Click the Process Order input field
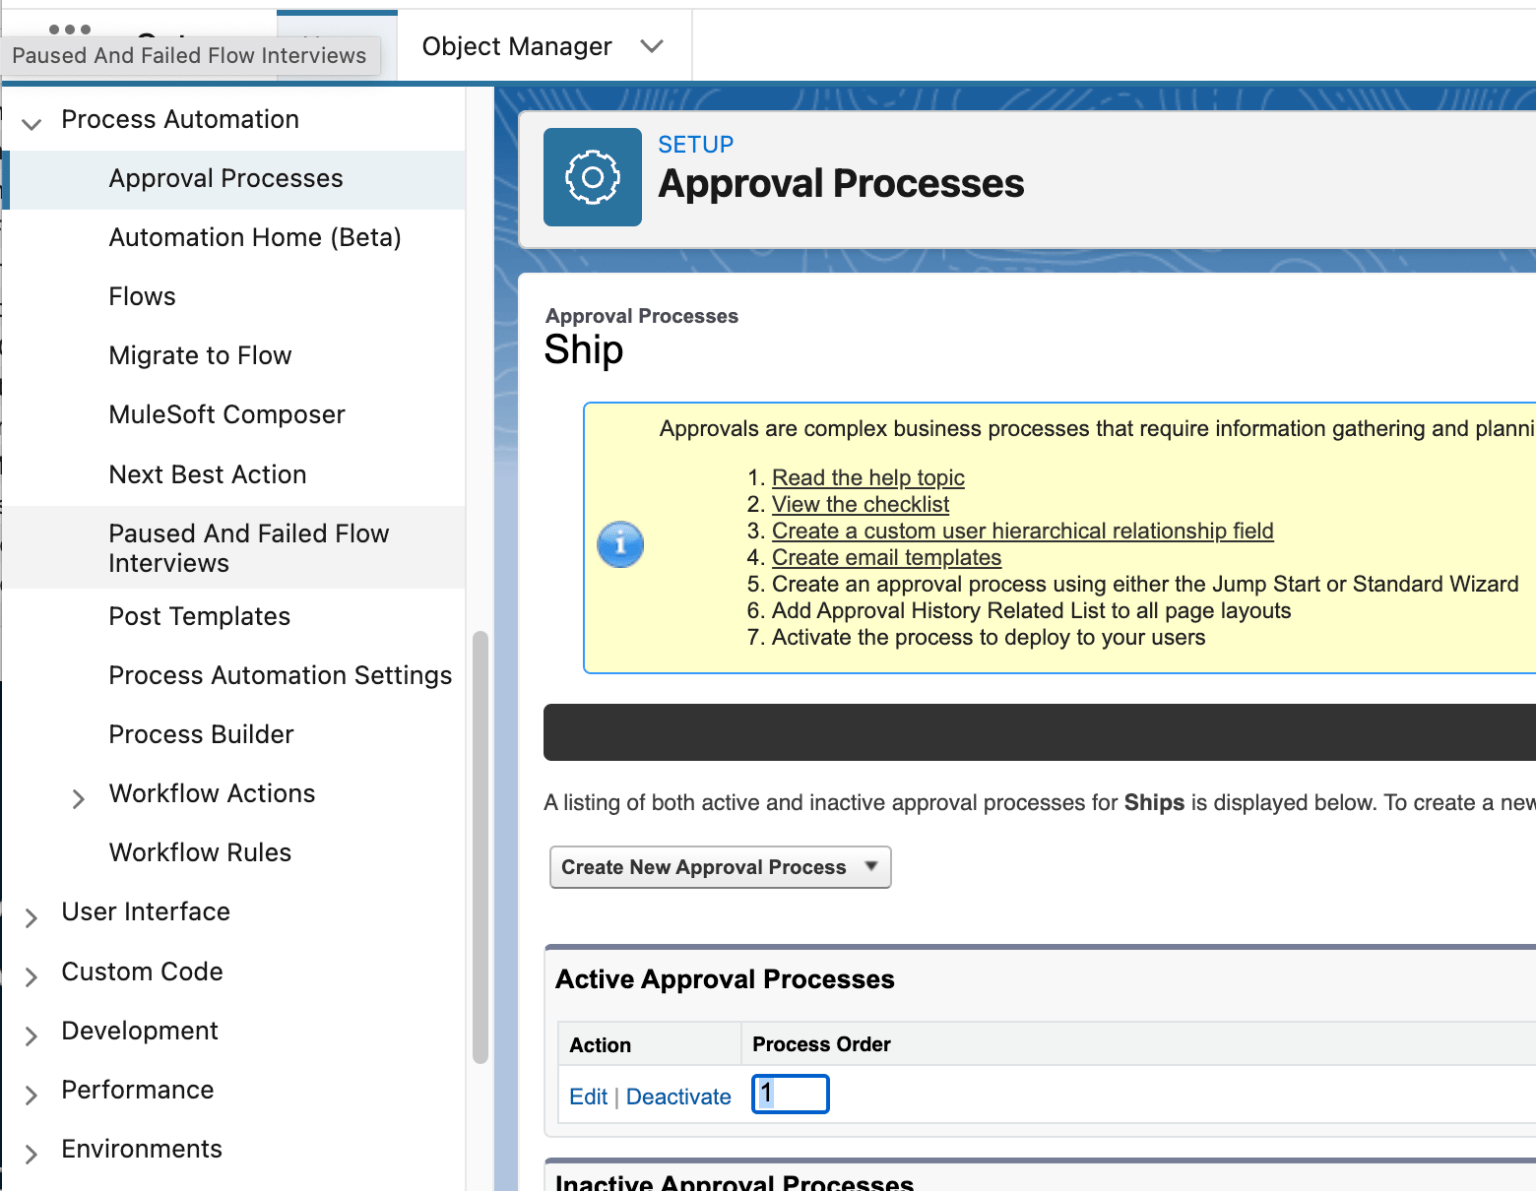 pyautogui.click(x=790, y=1094)
